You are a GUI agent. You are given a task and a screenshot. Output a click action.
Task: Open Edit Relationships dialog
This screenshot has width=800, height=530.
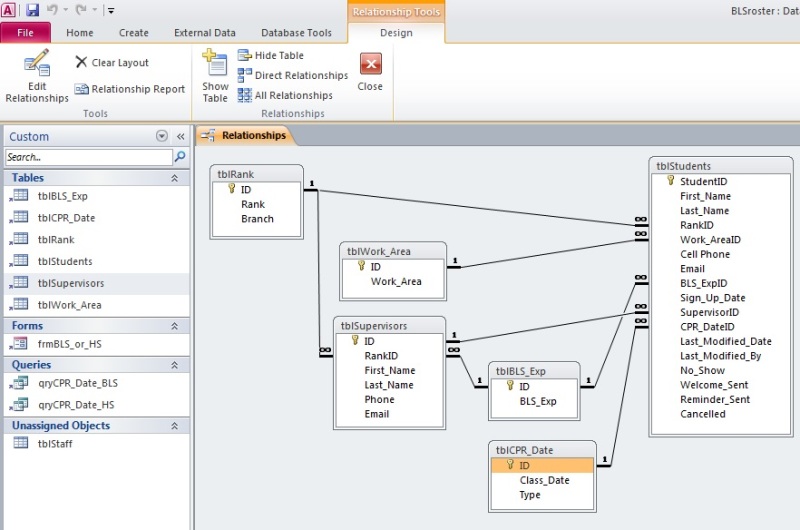(37, 77)
